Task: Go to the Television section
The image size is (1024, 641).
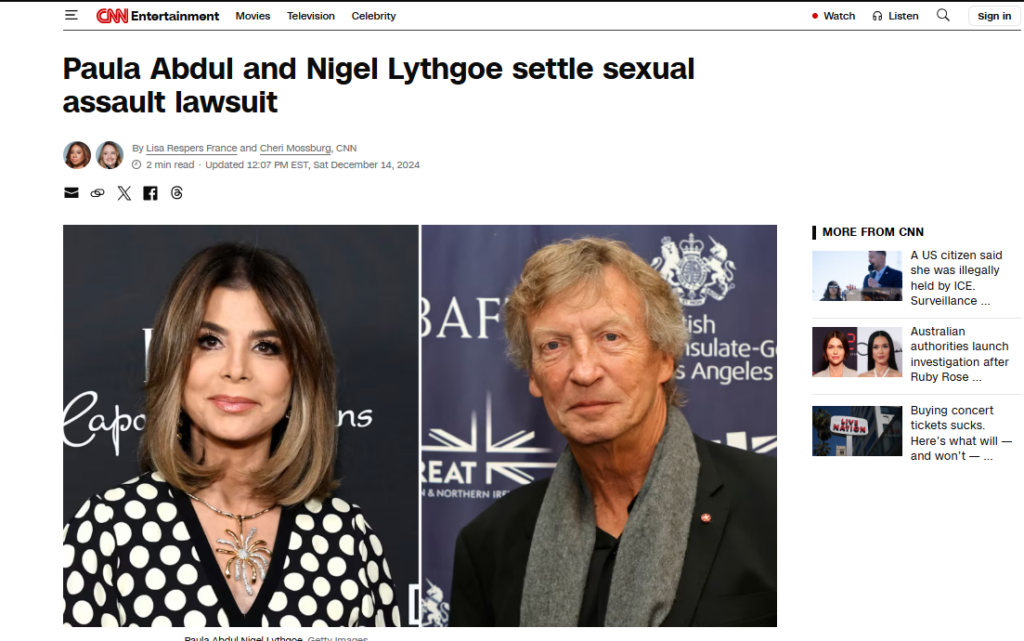Action: (311, 16)
